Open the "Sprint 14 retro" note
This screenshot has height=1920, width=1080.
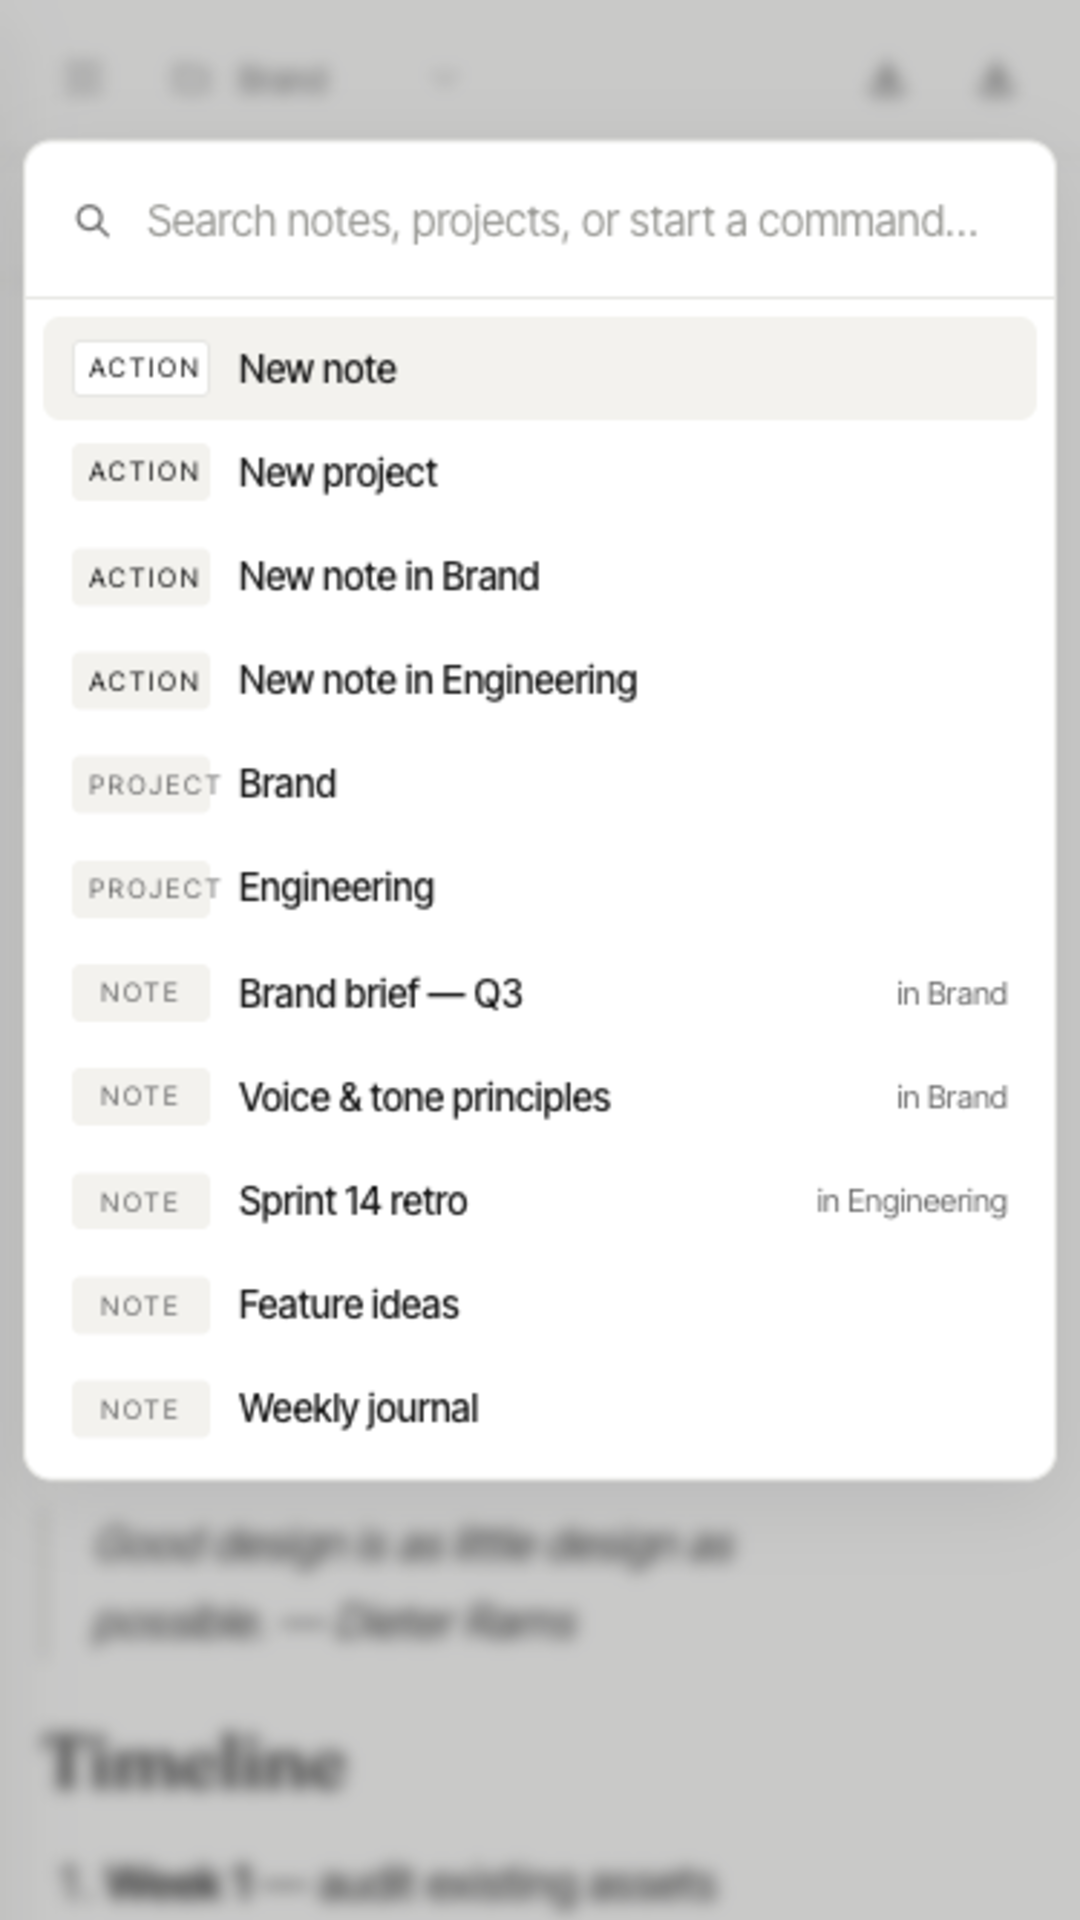353,1201
